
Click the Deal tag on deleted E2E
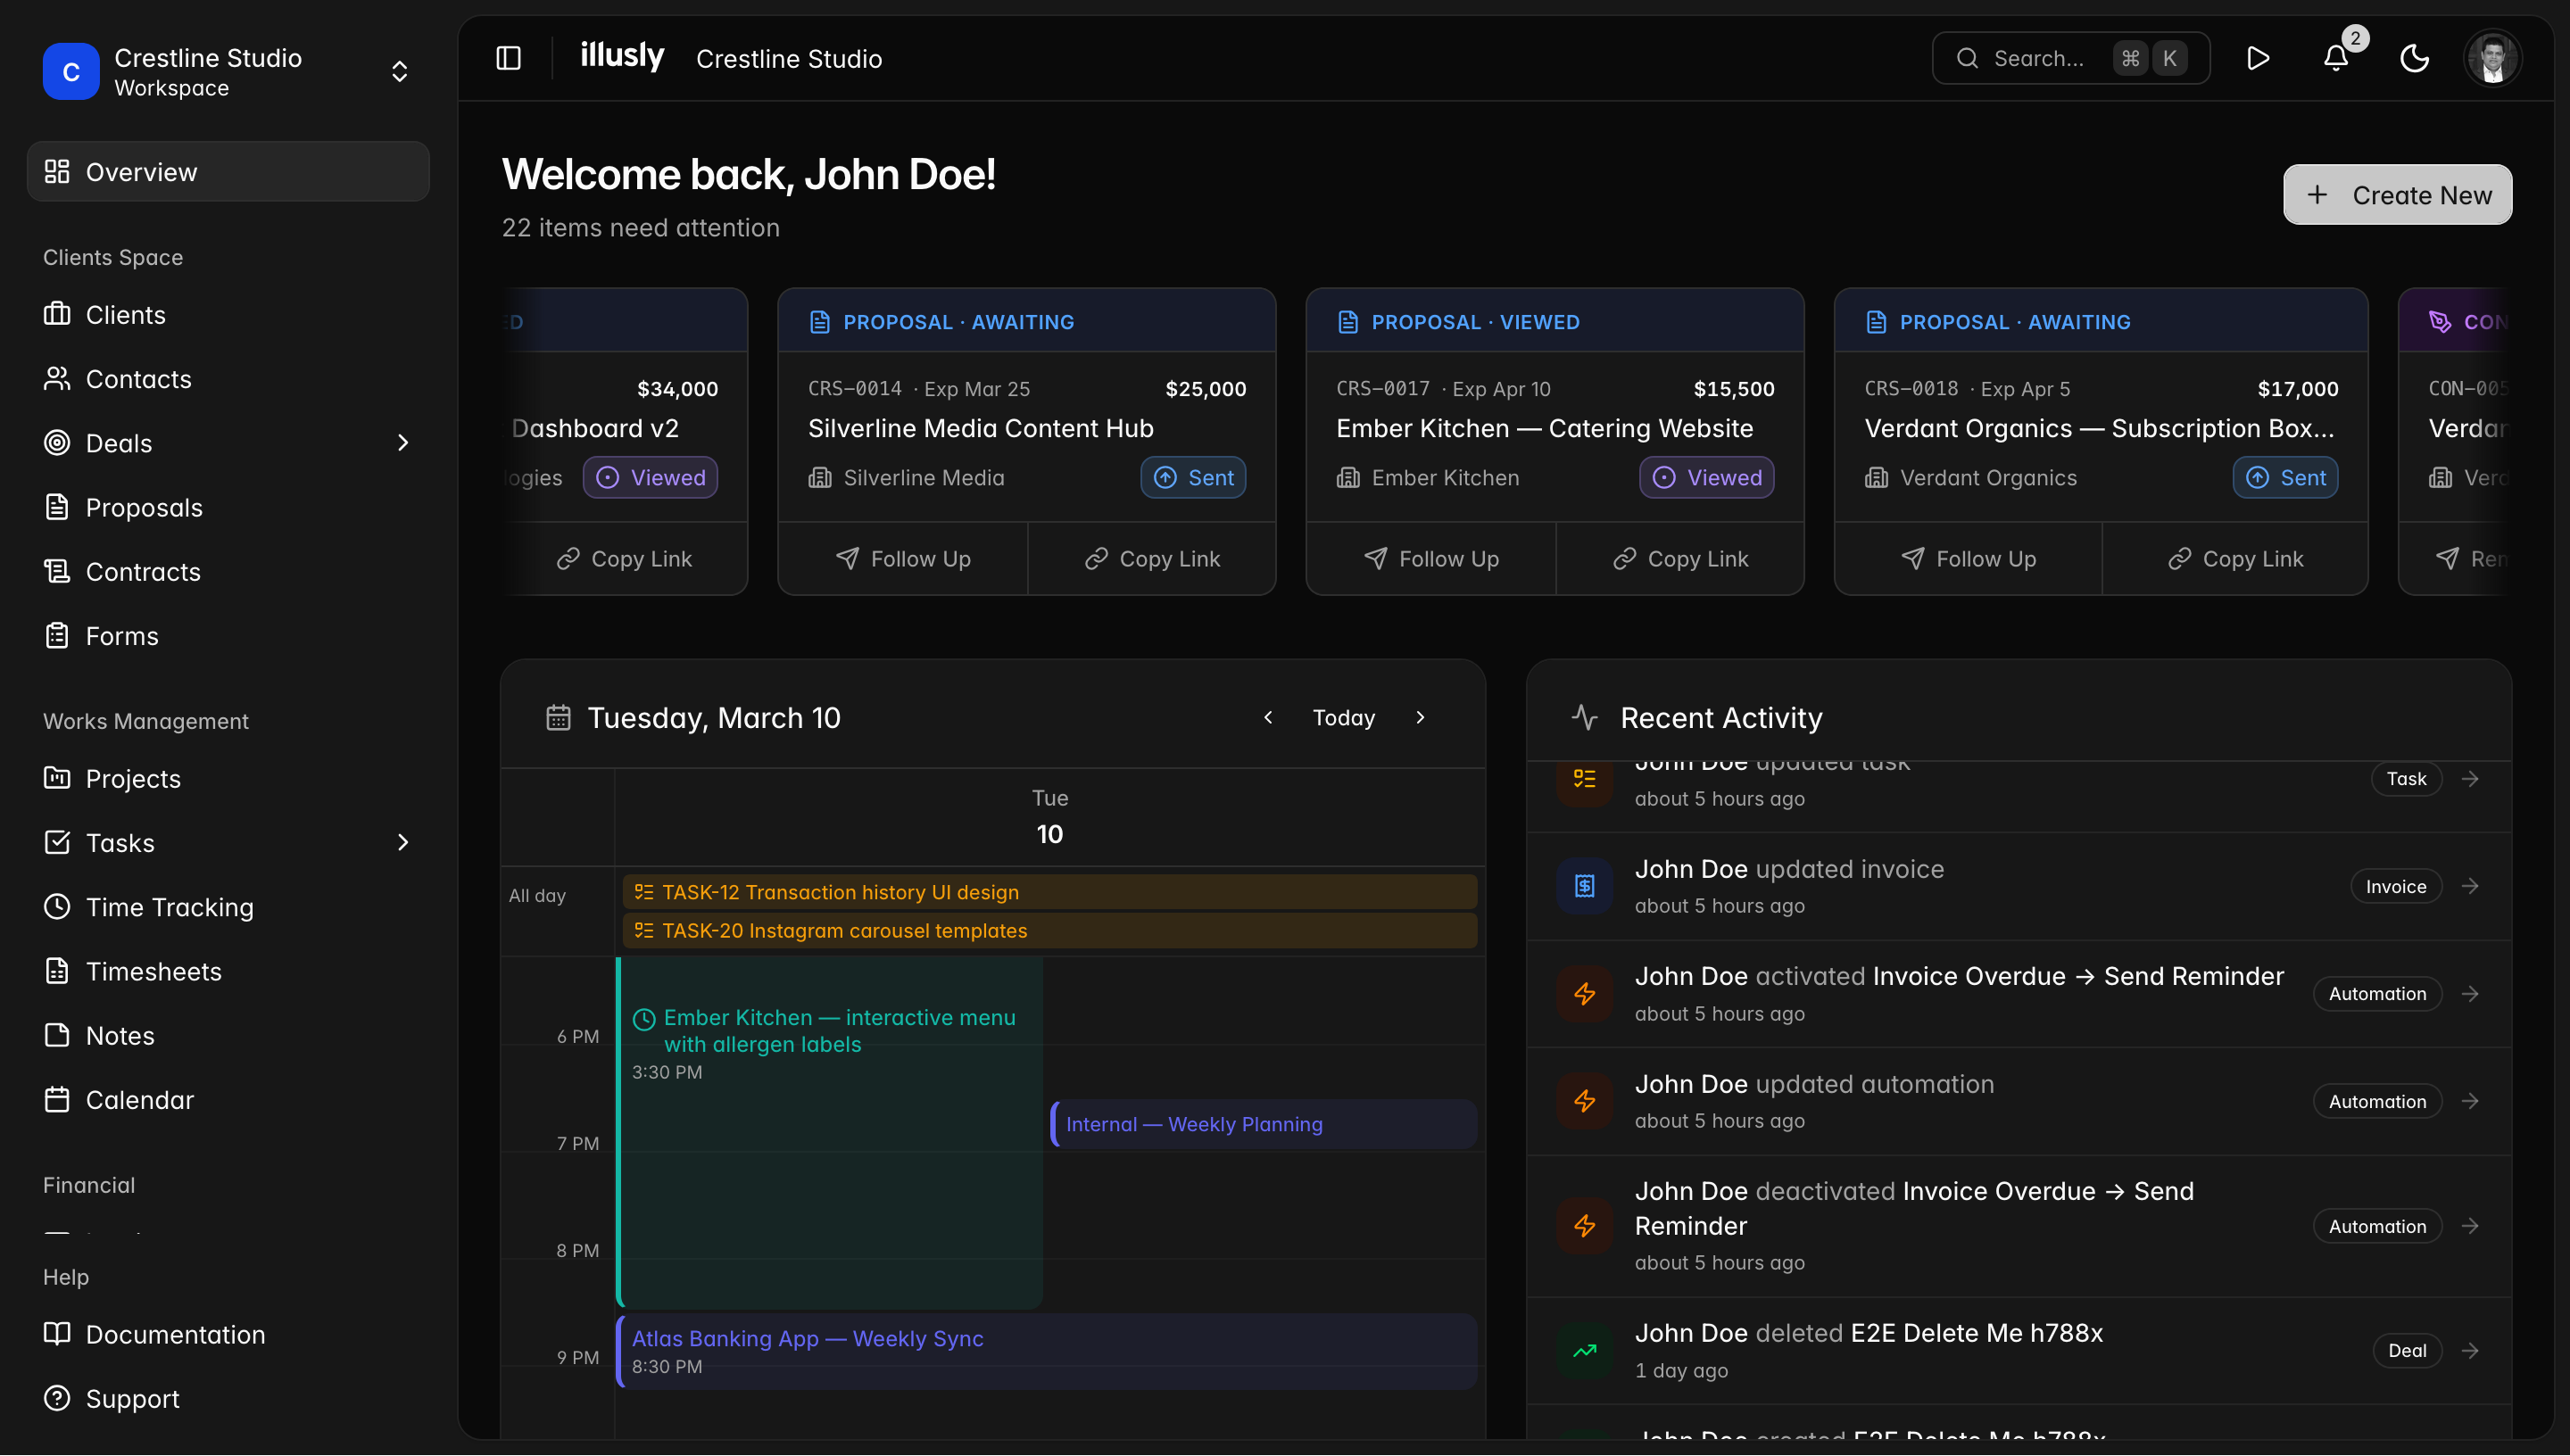point(2407,1350)
